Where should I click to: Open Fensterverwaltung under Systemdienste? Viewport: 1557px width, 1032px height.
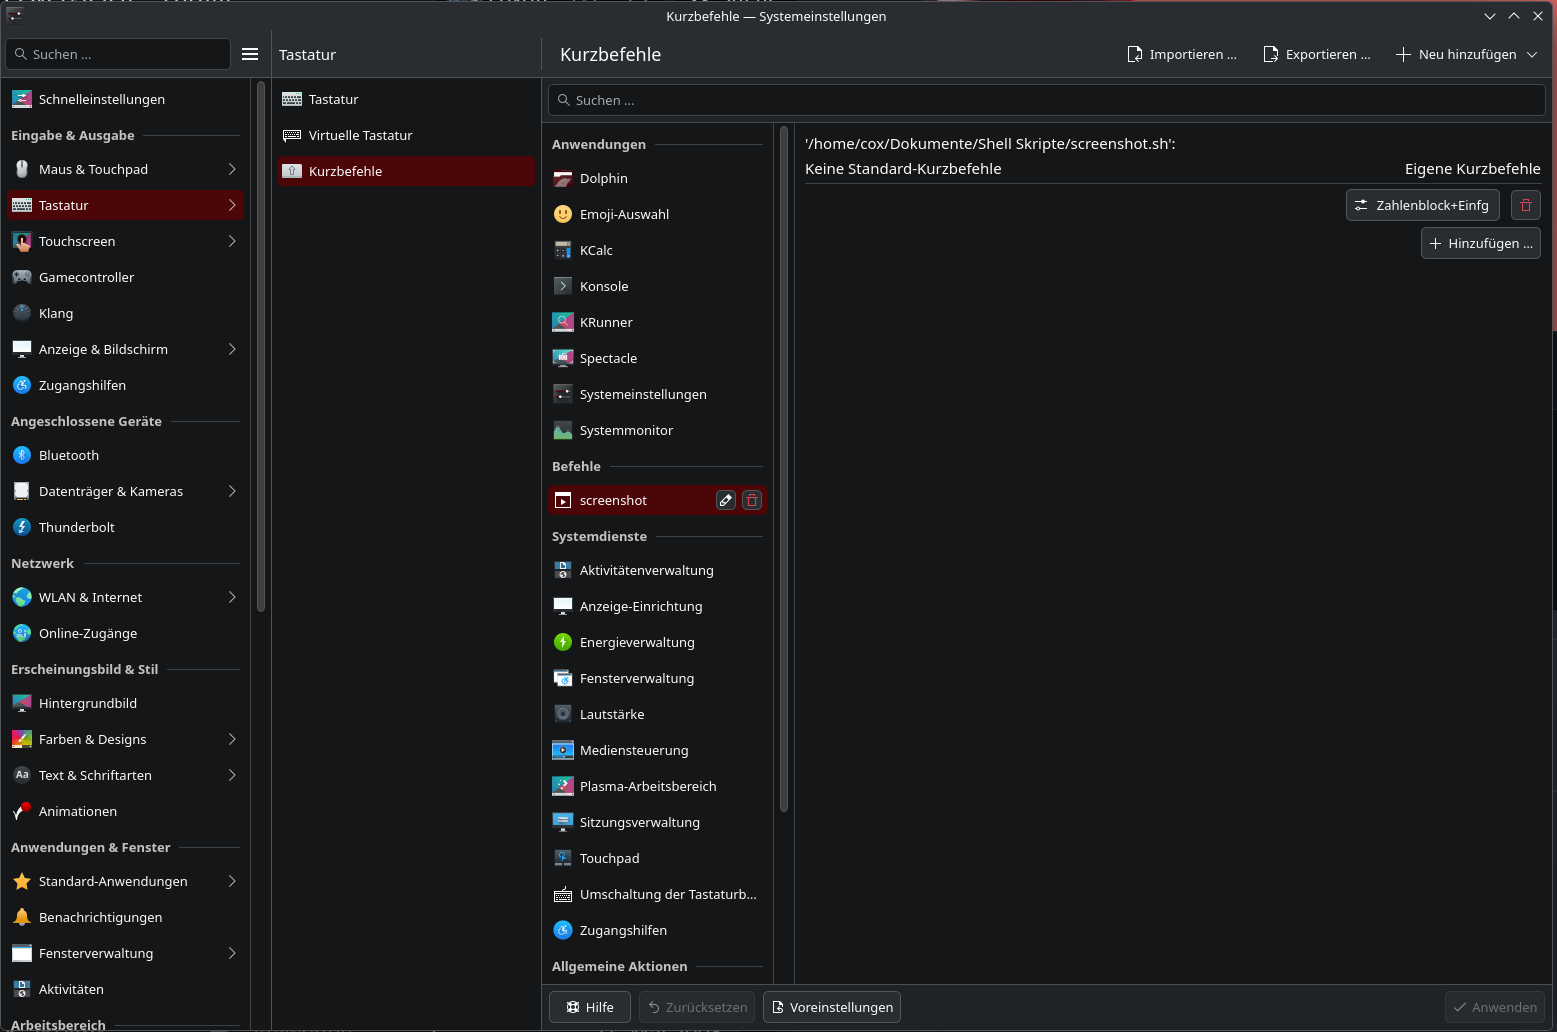pos(657,678)
